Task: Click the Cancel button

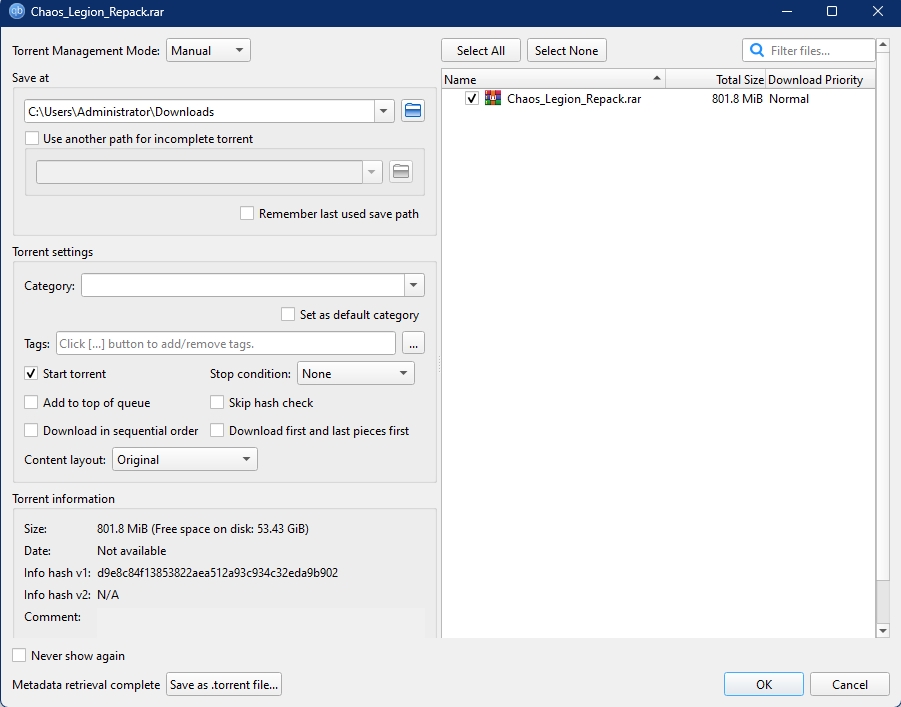Action: coord(850,685)
